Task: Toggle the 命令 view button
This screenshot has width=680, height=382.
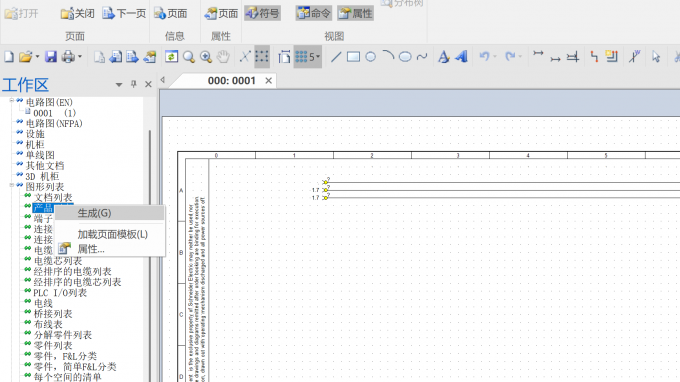Action: 314,13
